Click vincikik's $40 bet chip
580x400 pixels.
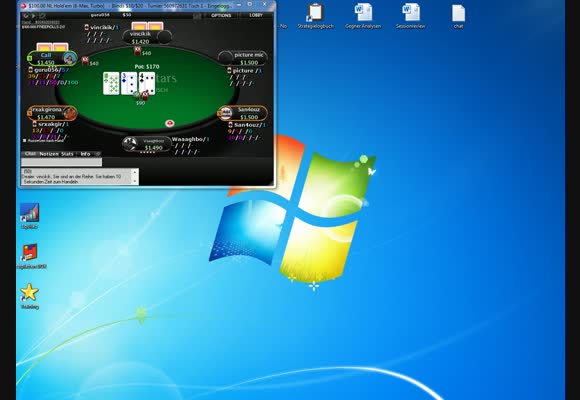pos(138,51)
